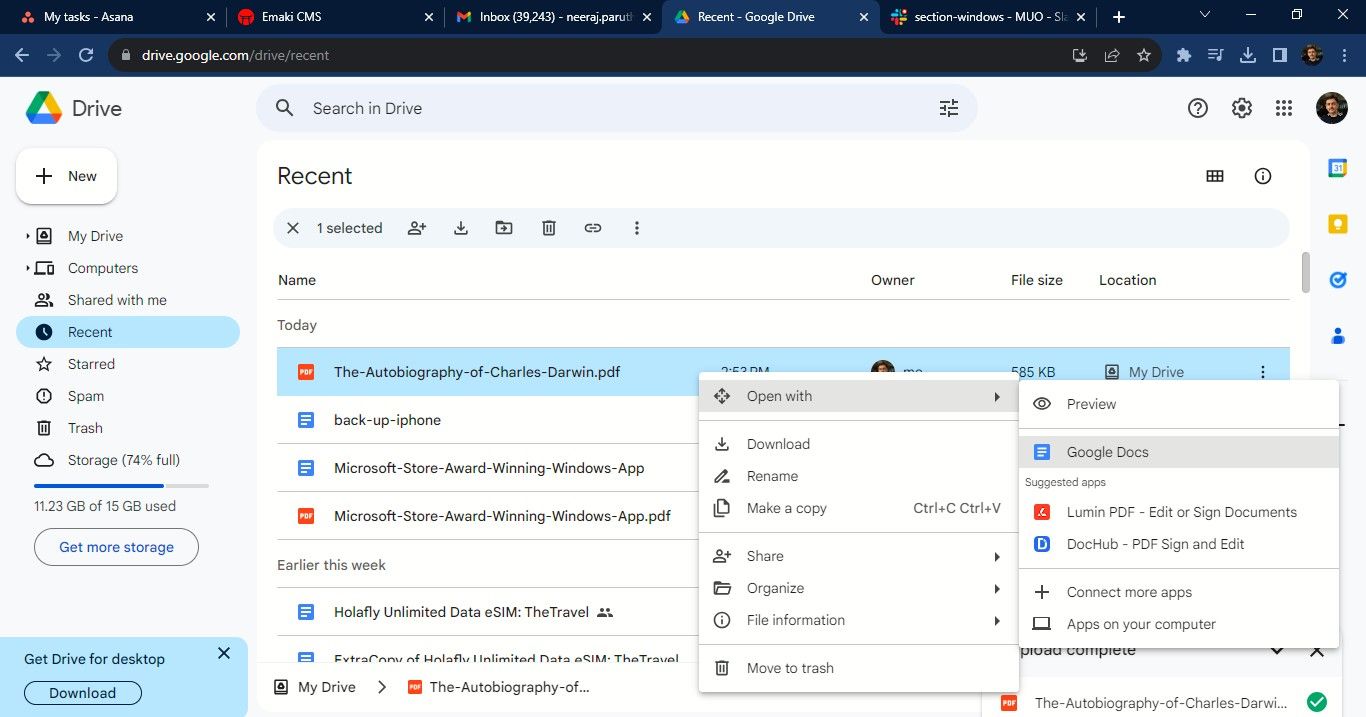Click the storage usage progress bar

click(121, 486)
